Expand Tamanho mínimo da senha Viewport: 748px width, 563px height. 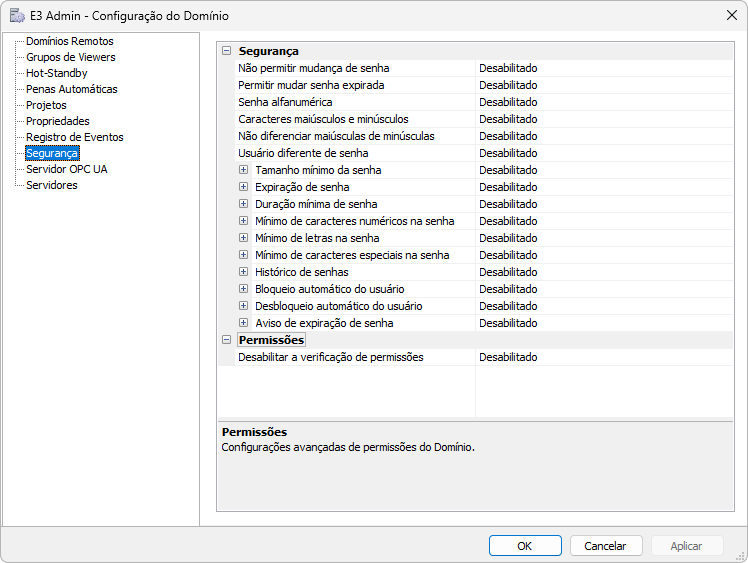[x=243, y=170]
